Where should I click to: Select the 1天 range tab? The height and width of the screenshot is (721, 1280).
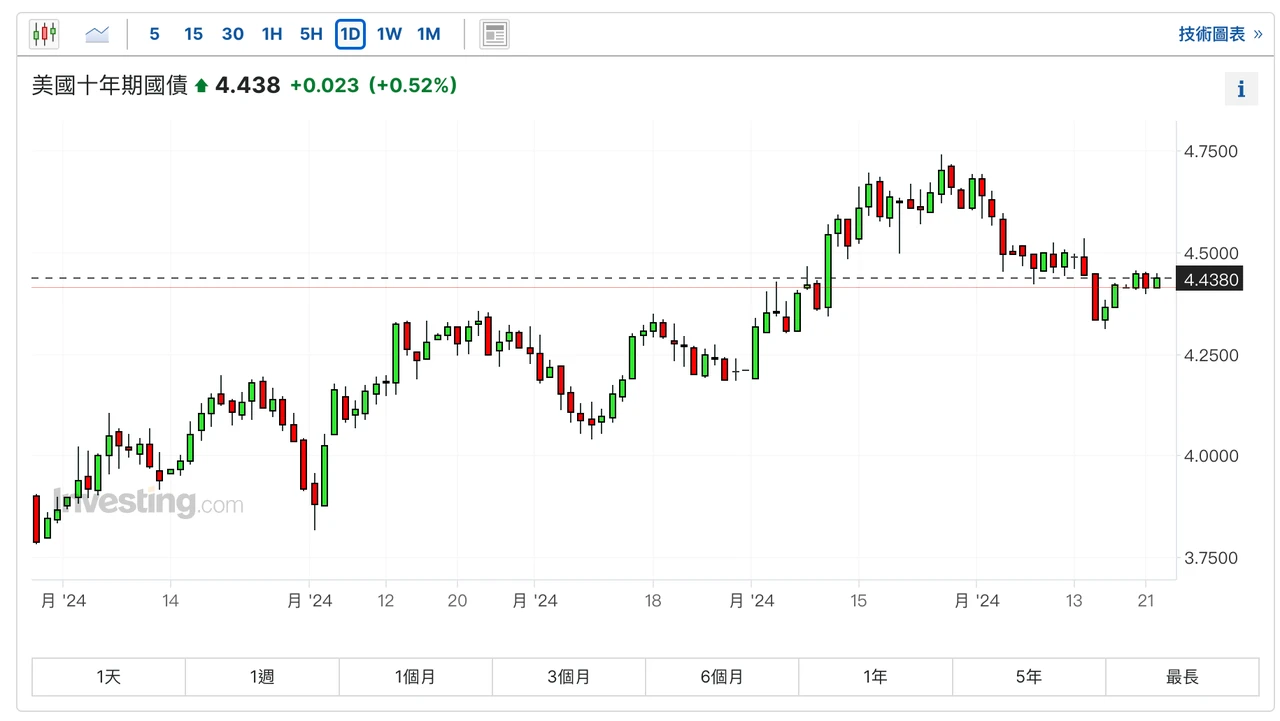108,677
